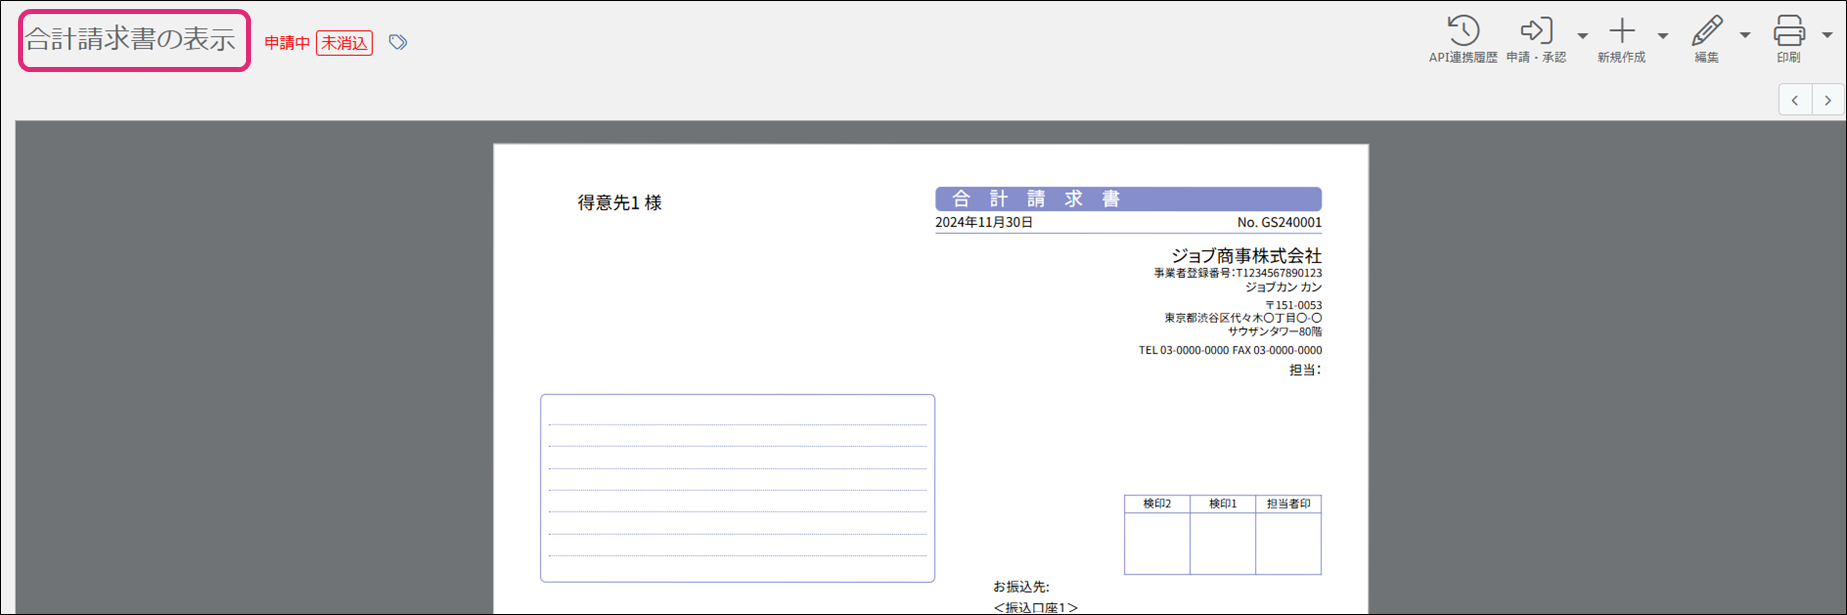Click the 合計請求書の表示 page title
Image resolution: width=1847 pixels, height=615 pixels.
(x=131, y=40)
